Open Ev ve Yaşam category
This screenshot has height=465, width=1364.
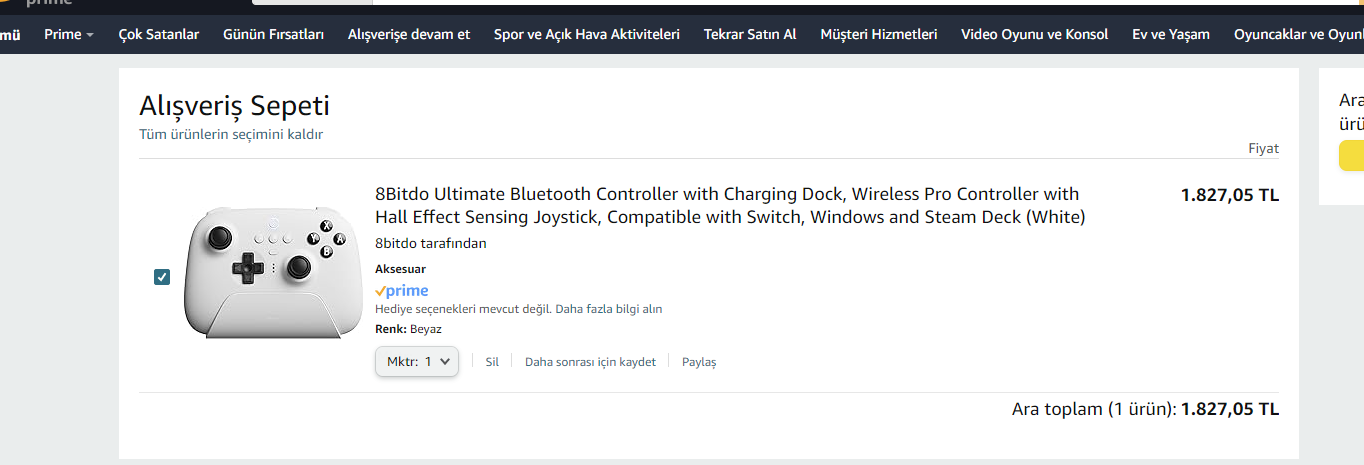[1170, 34]
